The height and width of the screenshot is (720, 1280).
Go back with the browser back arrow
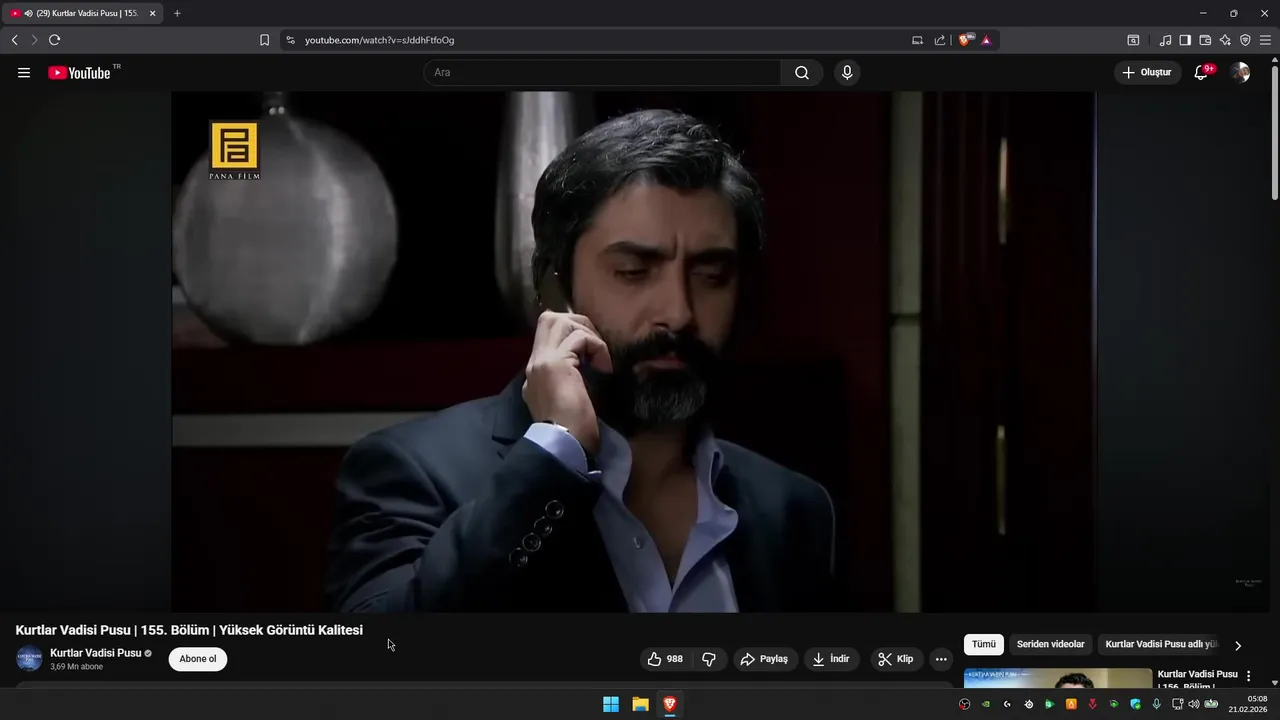14,40
